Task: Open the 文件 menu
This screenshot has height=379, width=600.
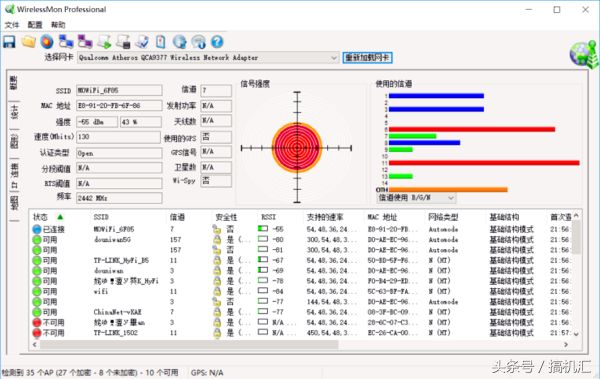Action: [x=12, y=25]
